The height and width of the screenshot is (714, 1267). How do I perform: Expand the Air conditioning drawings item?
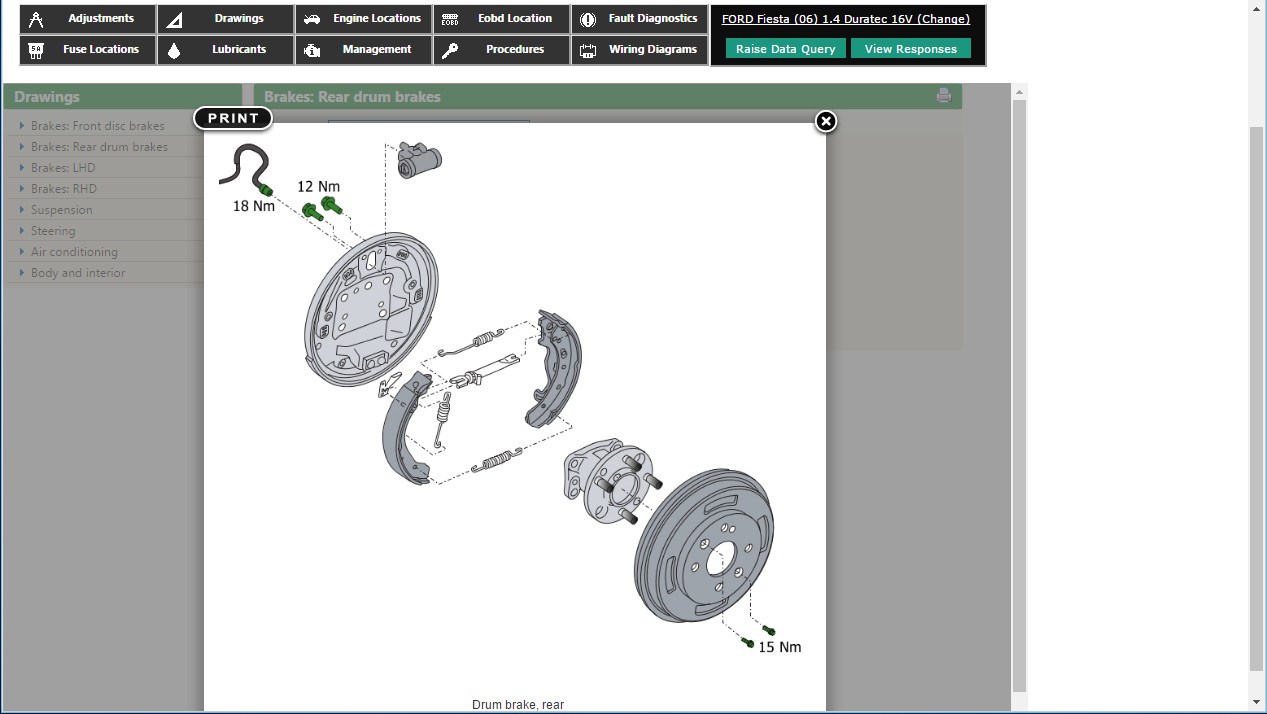74,252
